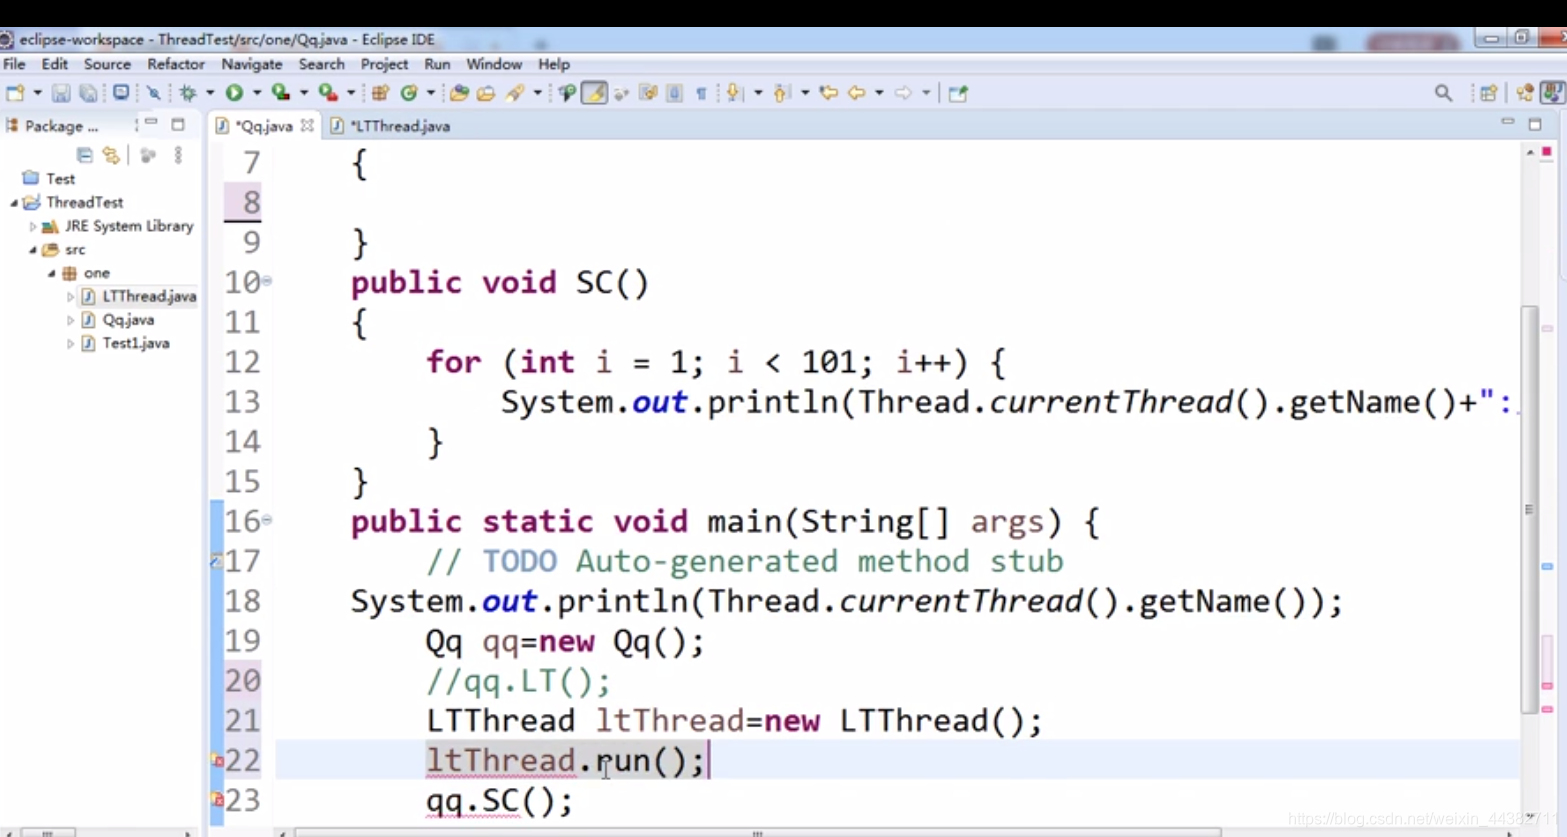
Task: Open the New Java Class dropdown arrow
Action: tap(431, 93)
